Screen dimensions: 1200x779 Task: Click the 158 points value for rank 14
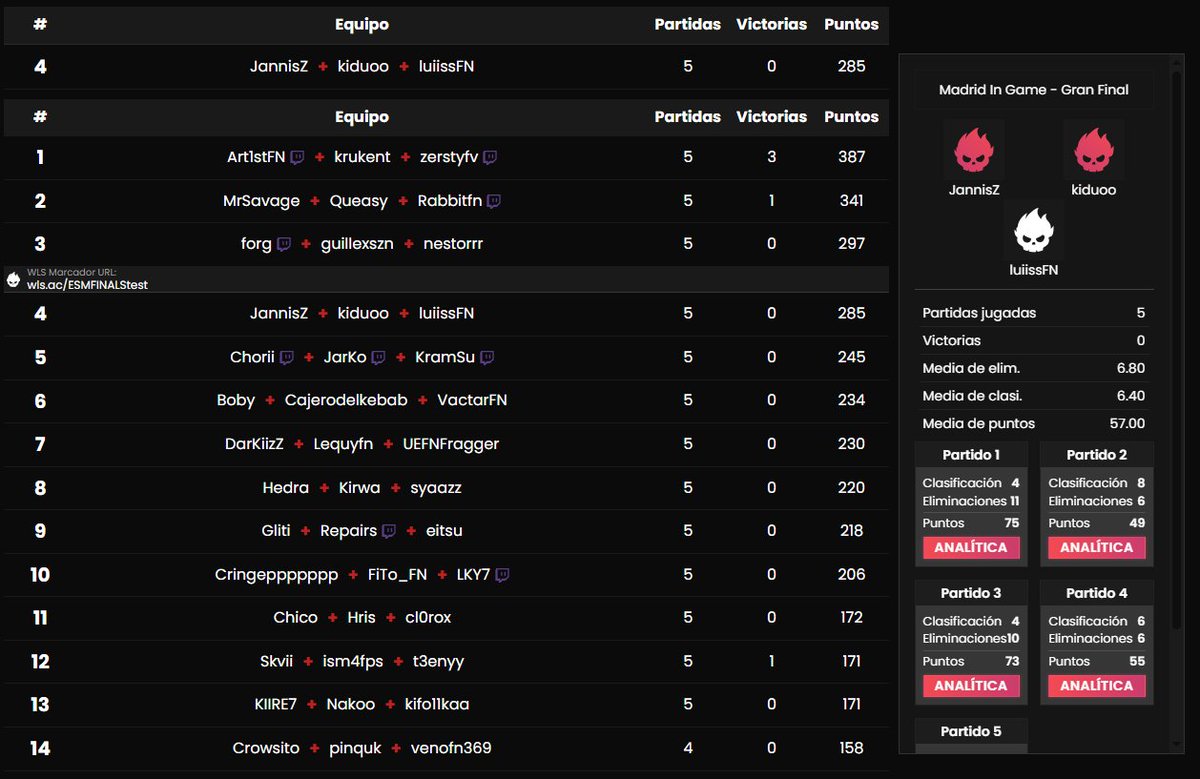point(852,749)
